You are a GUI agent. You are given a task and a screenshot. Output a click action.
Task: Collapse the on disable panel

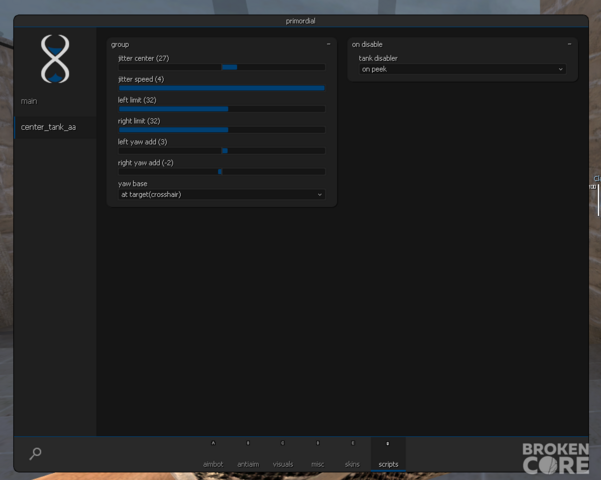tap(569, 44)
